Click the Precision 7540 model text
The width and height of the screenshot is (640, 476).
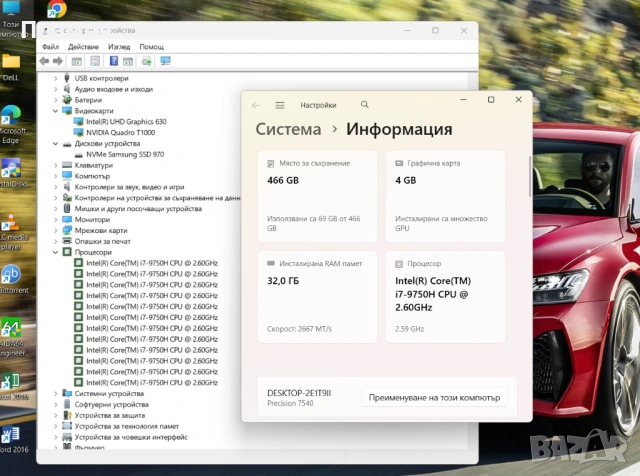[290, 403]
